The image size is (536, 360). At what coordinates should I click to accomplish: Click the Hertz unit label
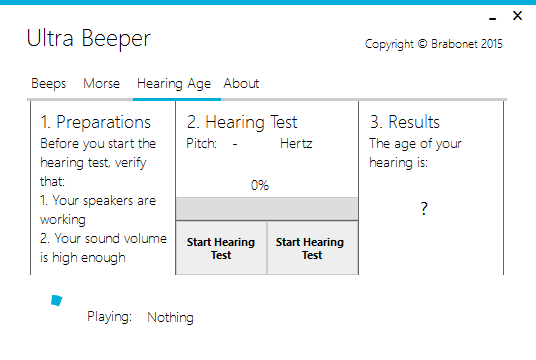296,144
